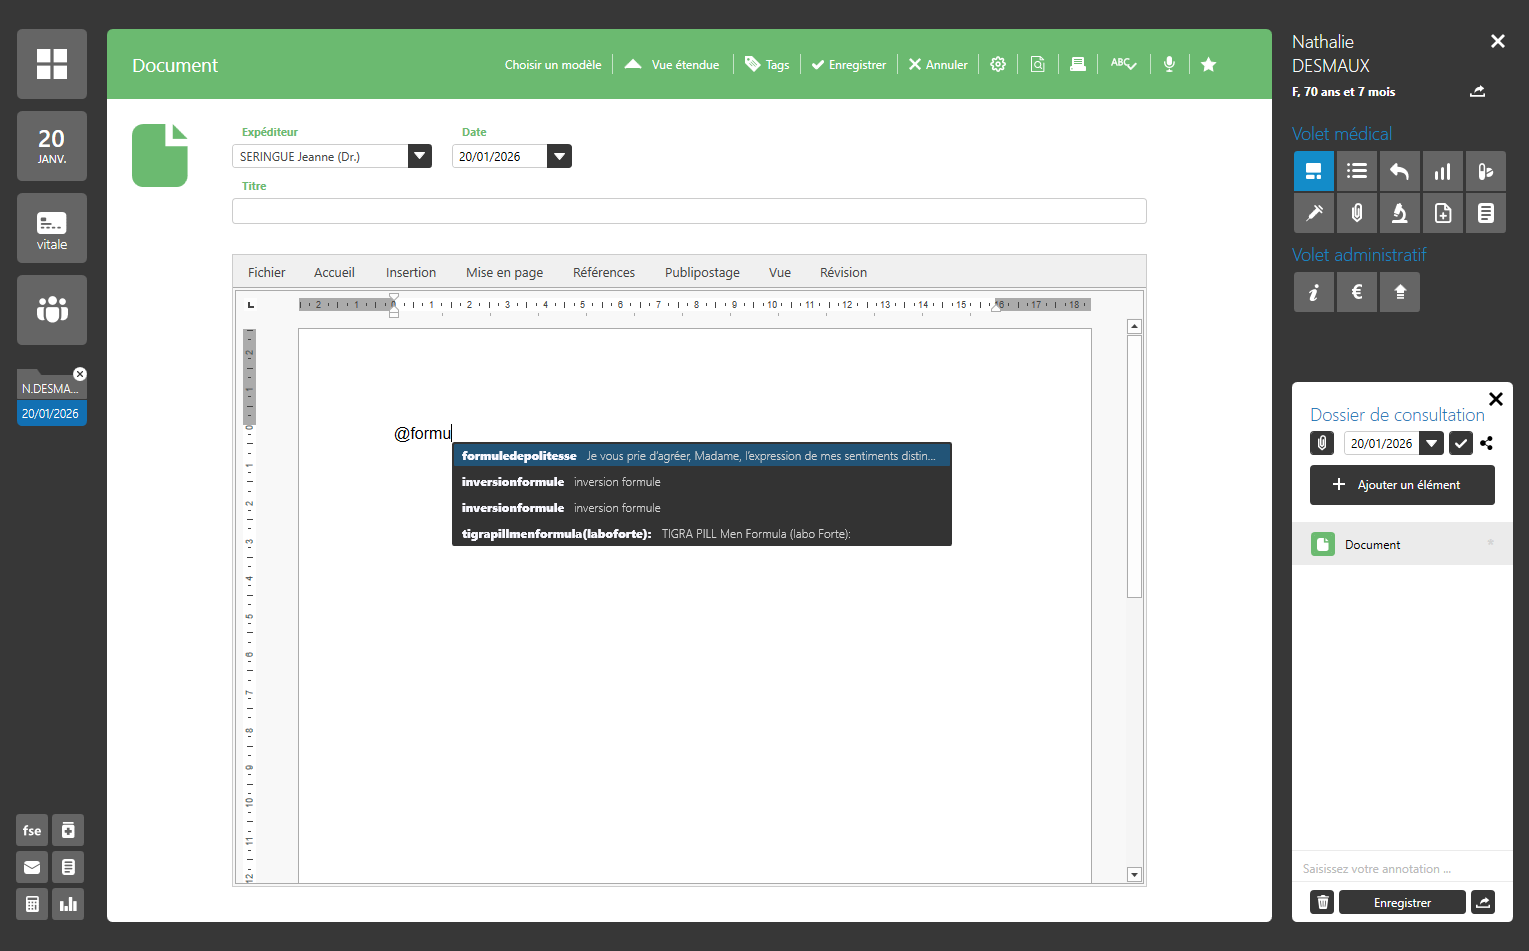This screenshot has height=951, width=1529.
Task: Open the print icon in header
Action: click(x=1078, y=64)
